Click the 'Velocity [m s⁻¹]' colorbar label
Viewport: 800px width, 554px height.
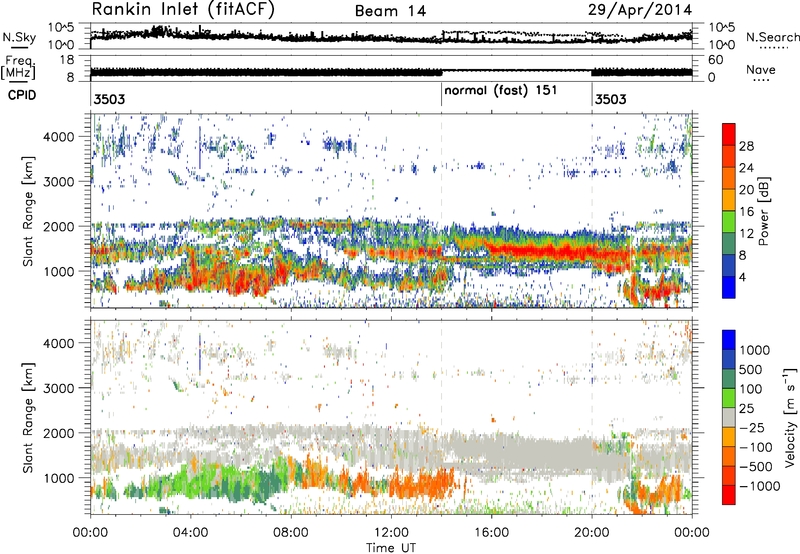[790, 417]
